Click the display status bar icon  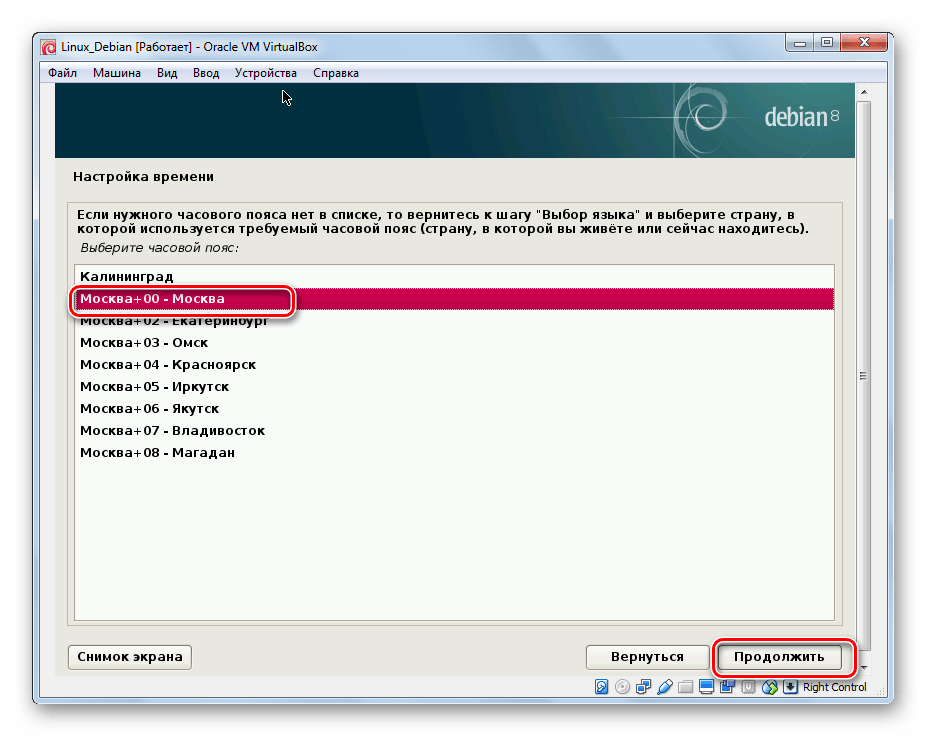pyautogui.click(x=706, y=687)
